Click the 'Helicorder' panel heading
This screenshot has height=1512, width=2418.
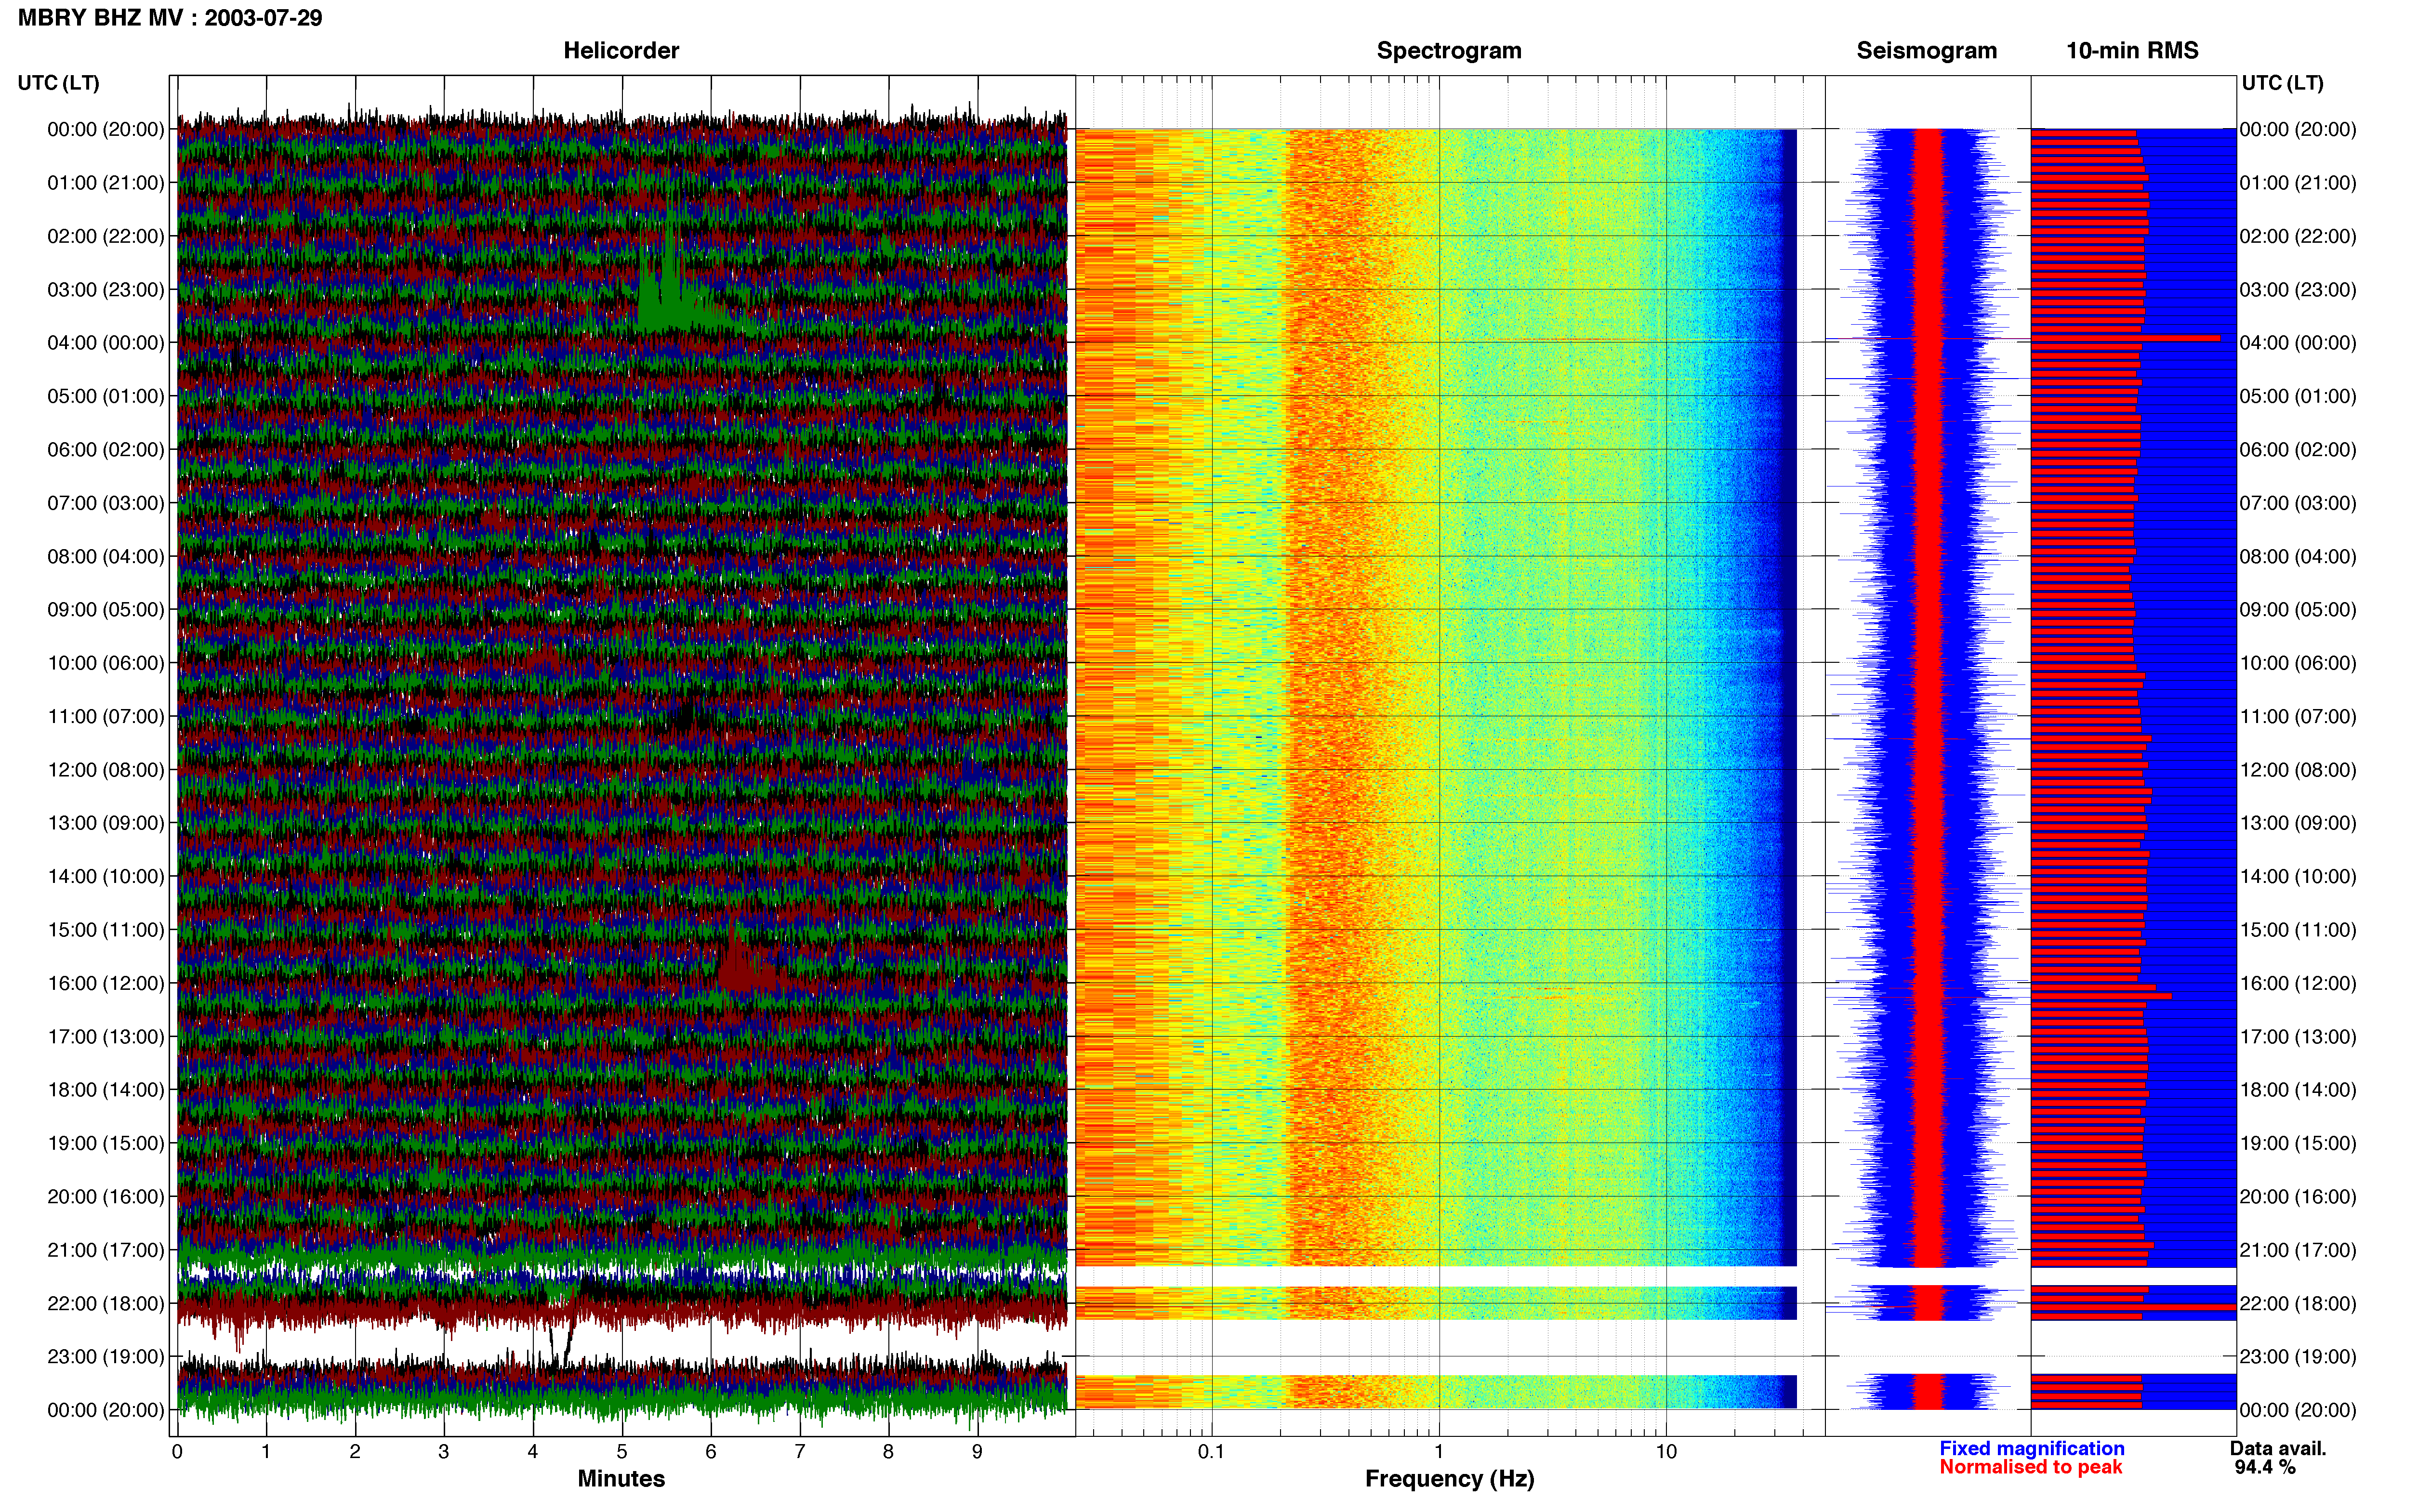(x=621, y=50)
